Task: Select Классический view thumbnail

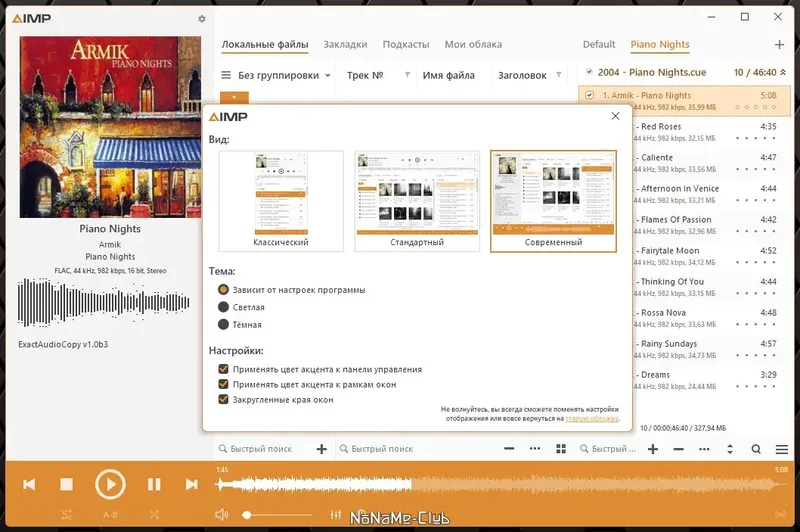Action: pyautogui.click(x=281, y=201)
